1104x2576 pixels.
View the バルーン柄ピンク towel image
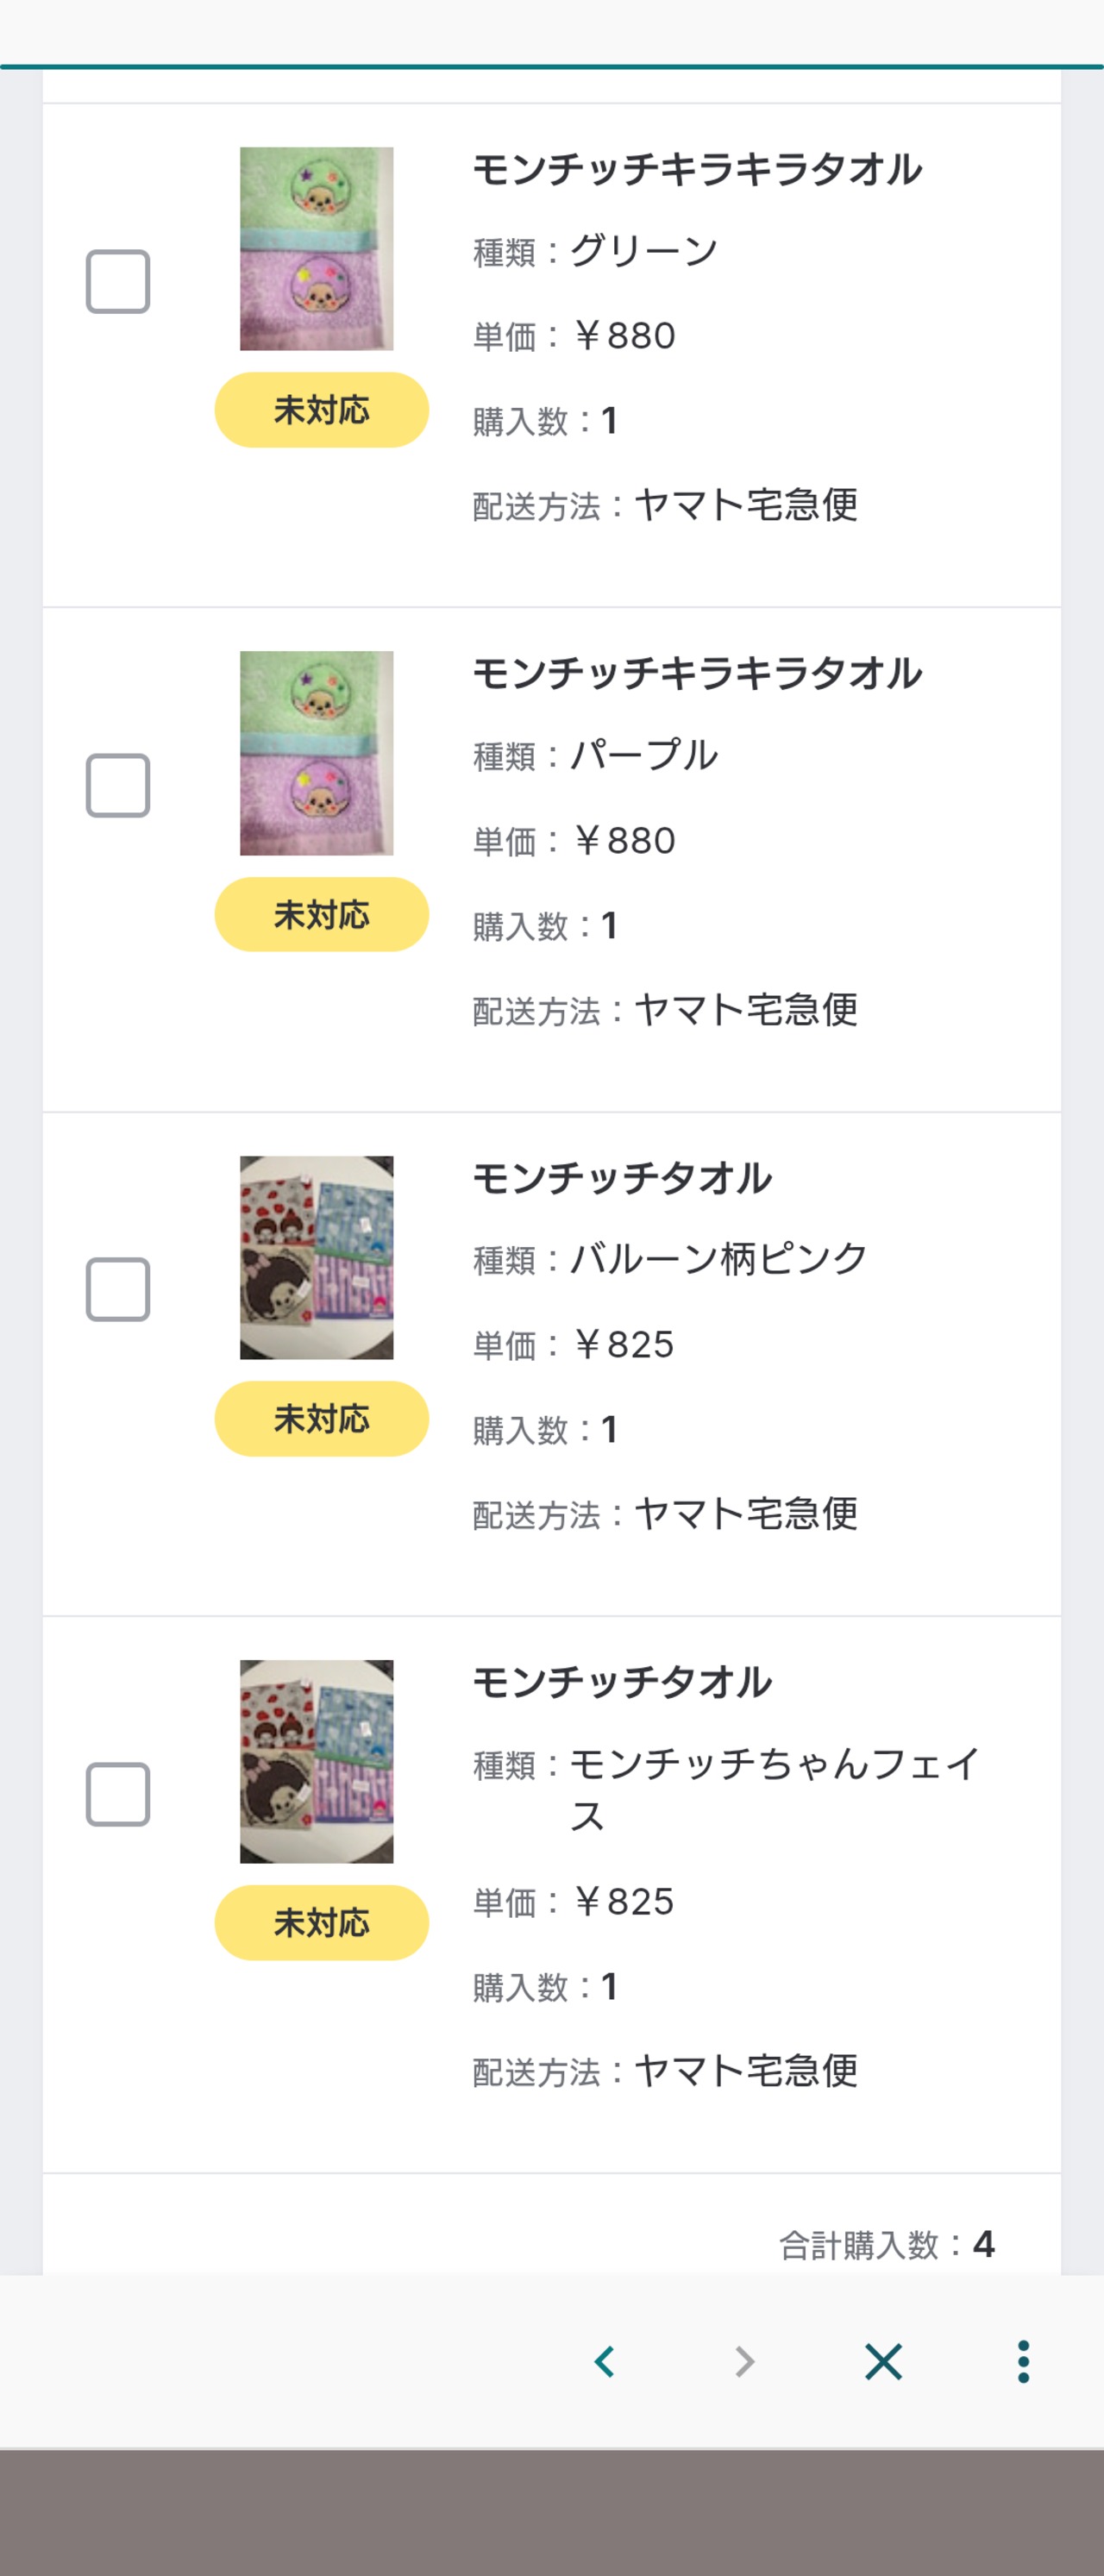[x=316, y=1257]
